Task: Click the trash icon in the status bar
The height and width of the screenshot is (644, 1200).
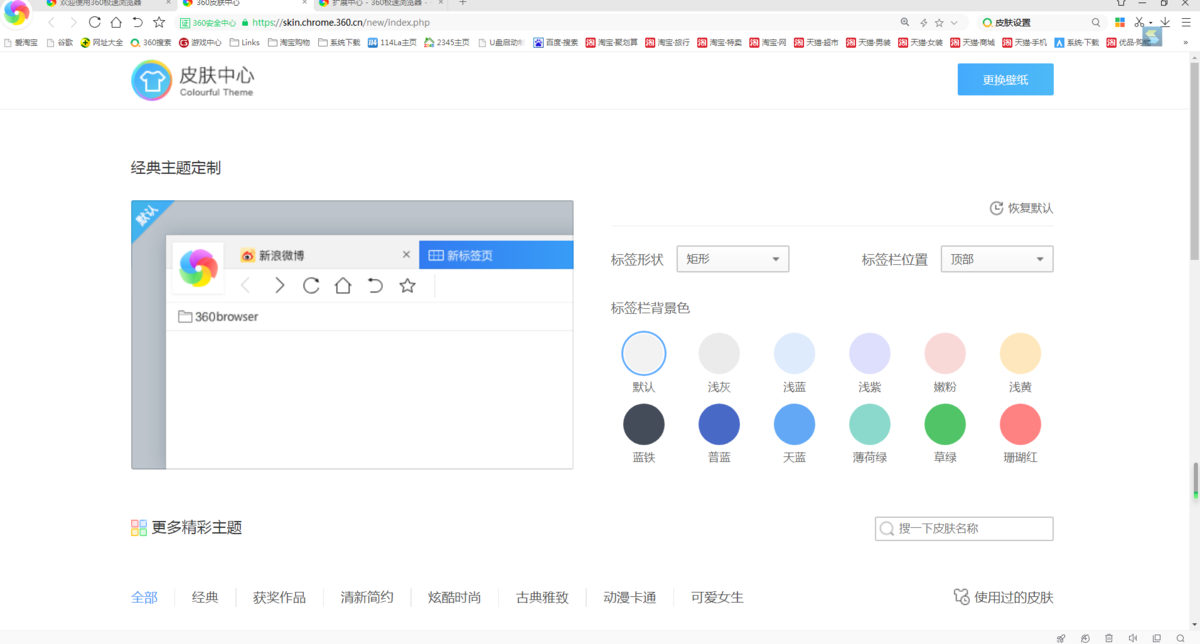Action: 1109,637
